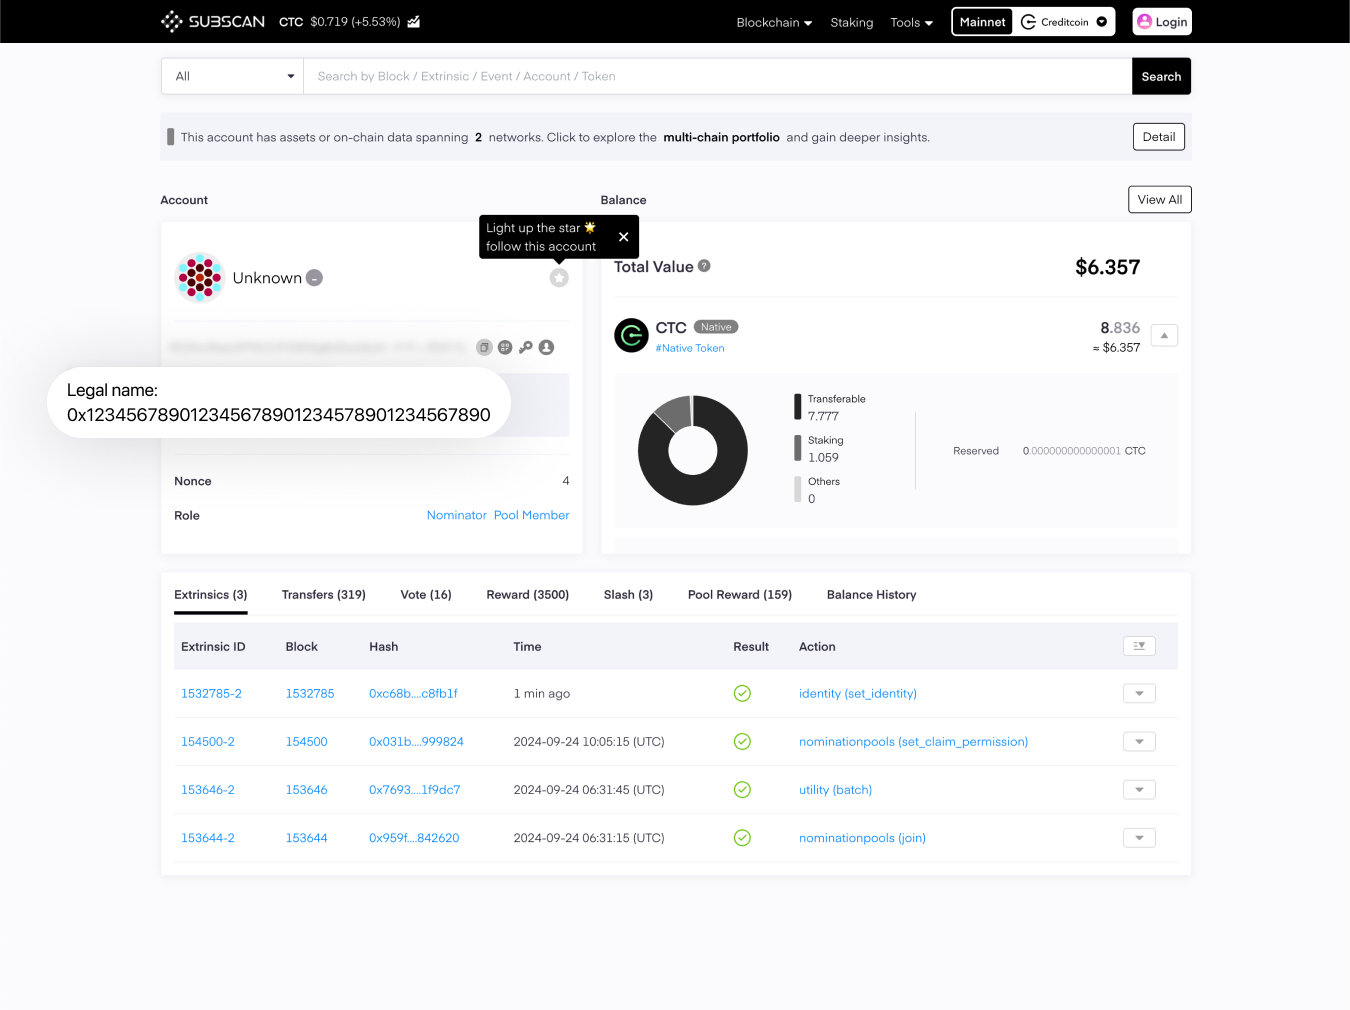Focus the search input field
Screen dimensions: 1350x1010
pyautogui.click(x=717, y=76)
